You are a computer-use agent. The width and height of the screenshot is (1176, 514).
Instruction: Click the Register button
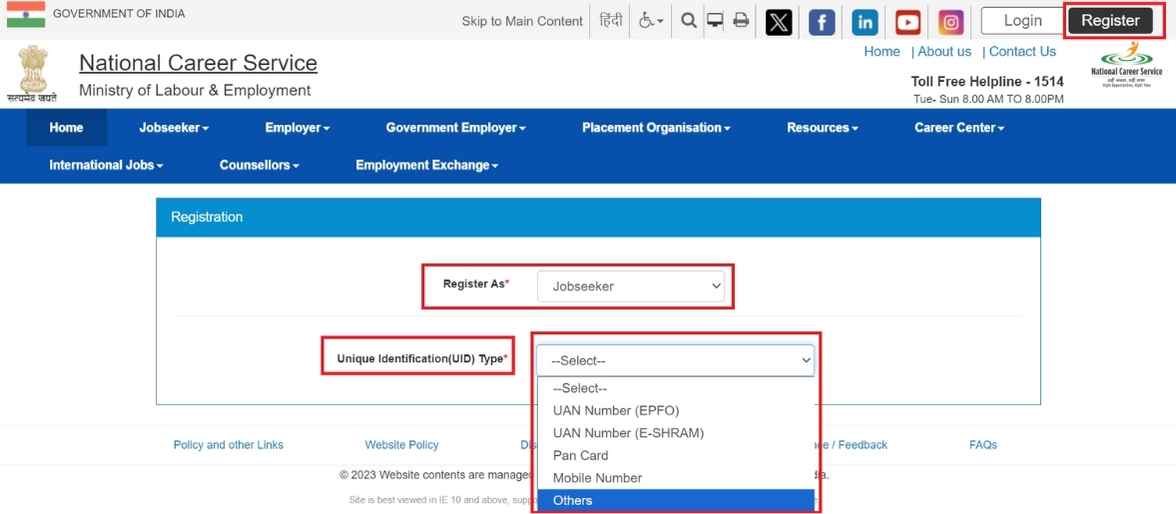[x=1110, y=21]
